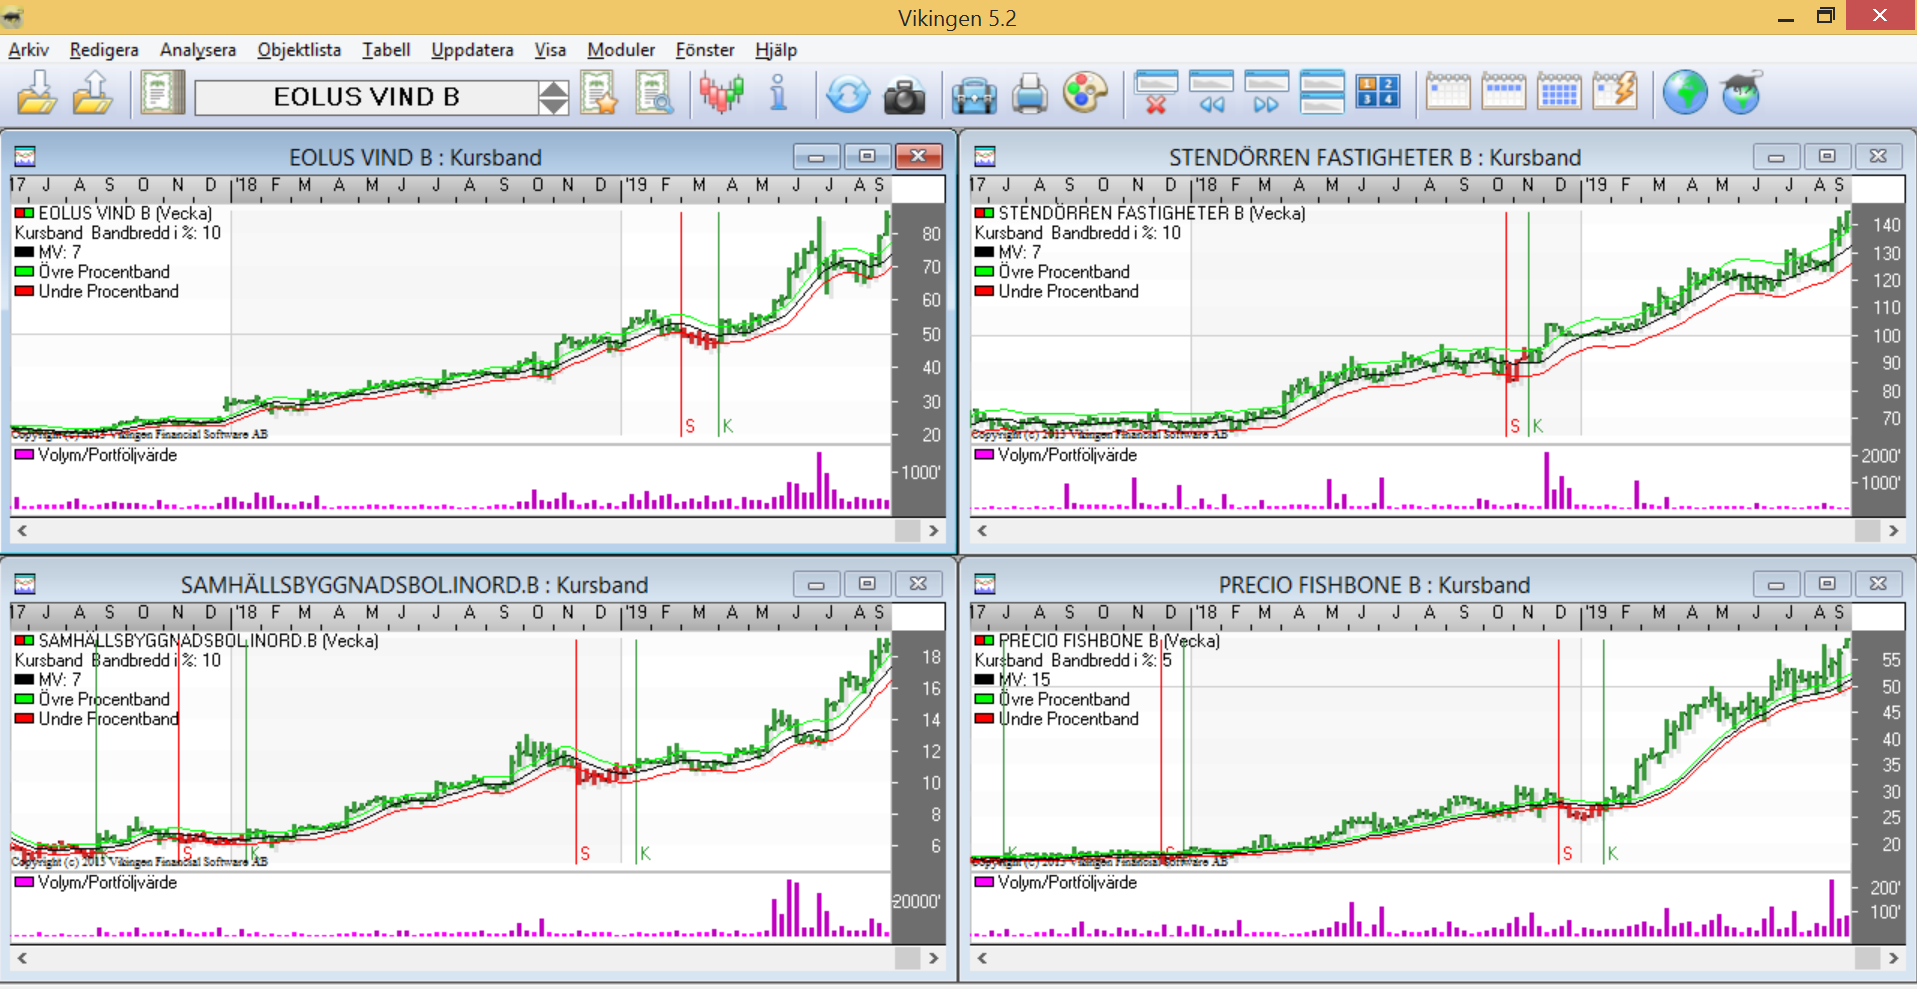Restore down the Vikingen 5.2 main window
Viewport: 1917px width, 989px height.
[1826, 16]
